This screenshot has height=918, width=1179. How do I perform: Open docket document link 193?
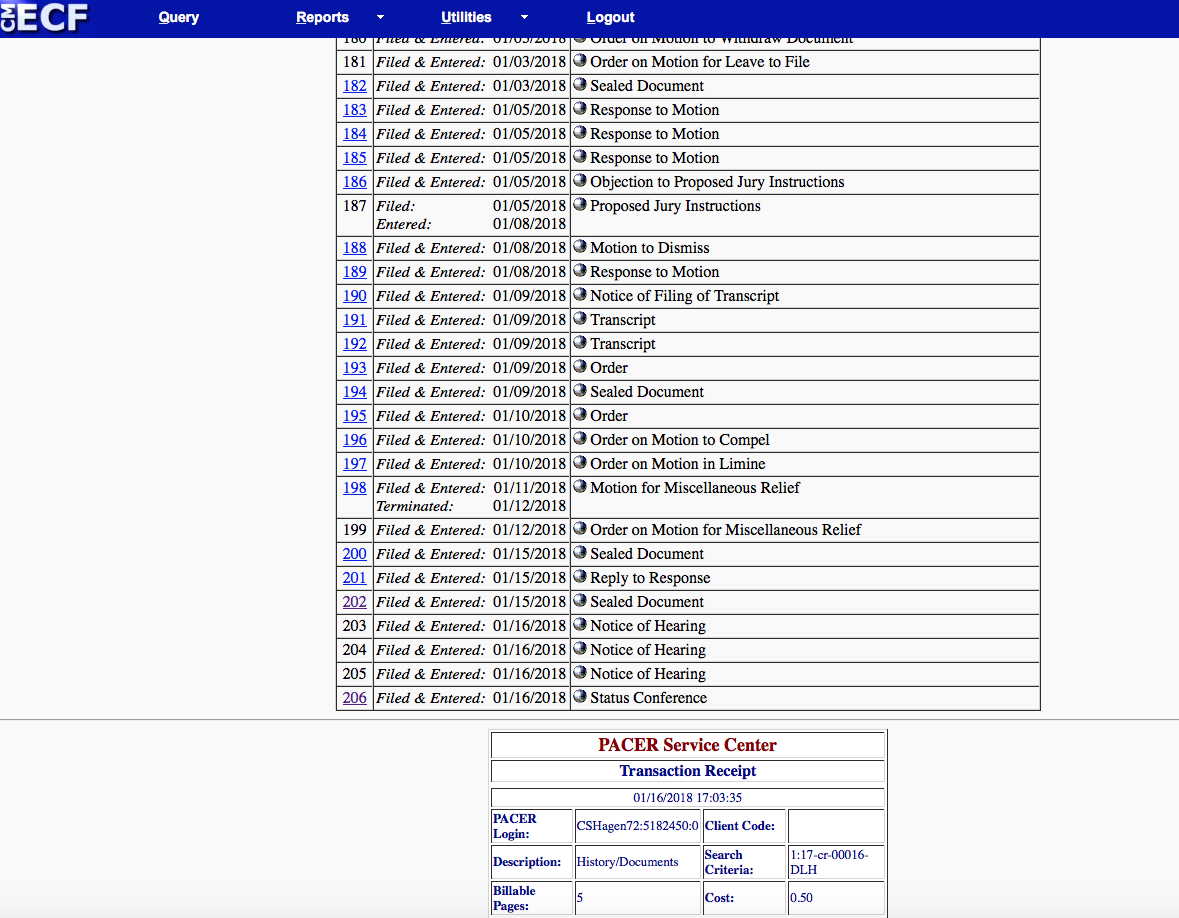(x=355, y=368)
